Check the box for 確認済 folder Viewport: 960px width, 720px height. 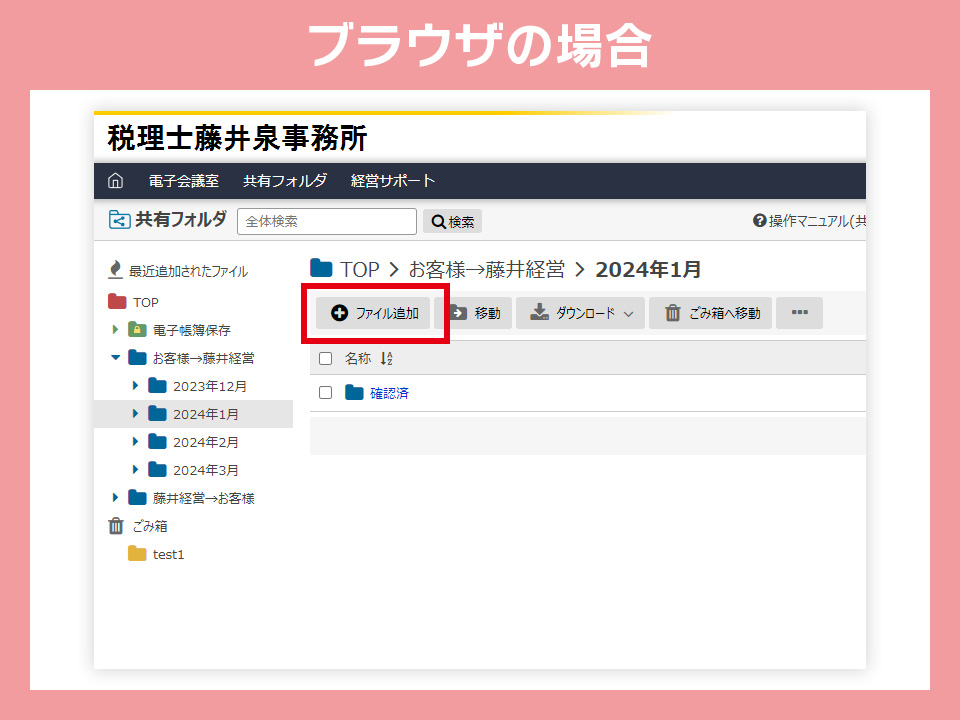click(325, 393)
